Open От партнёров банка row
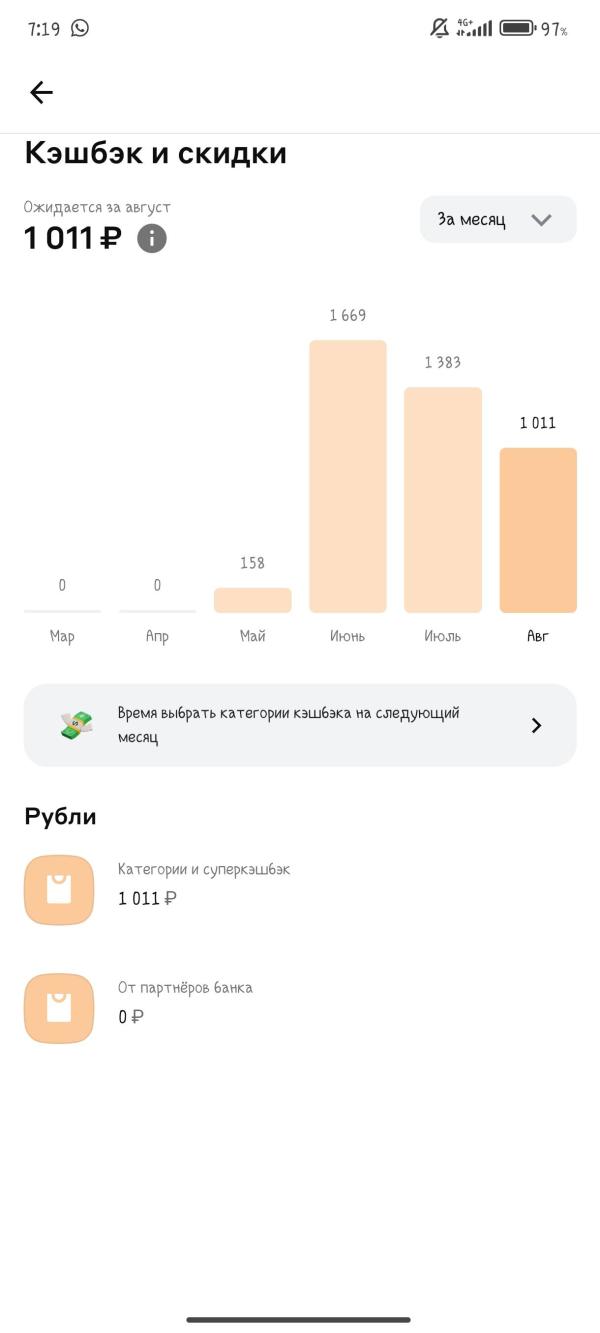Screen dimensions: 600x1333 pos(300,1008)
